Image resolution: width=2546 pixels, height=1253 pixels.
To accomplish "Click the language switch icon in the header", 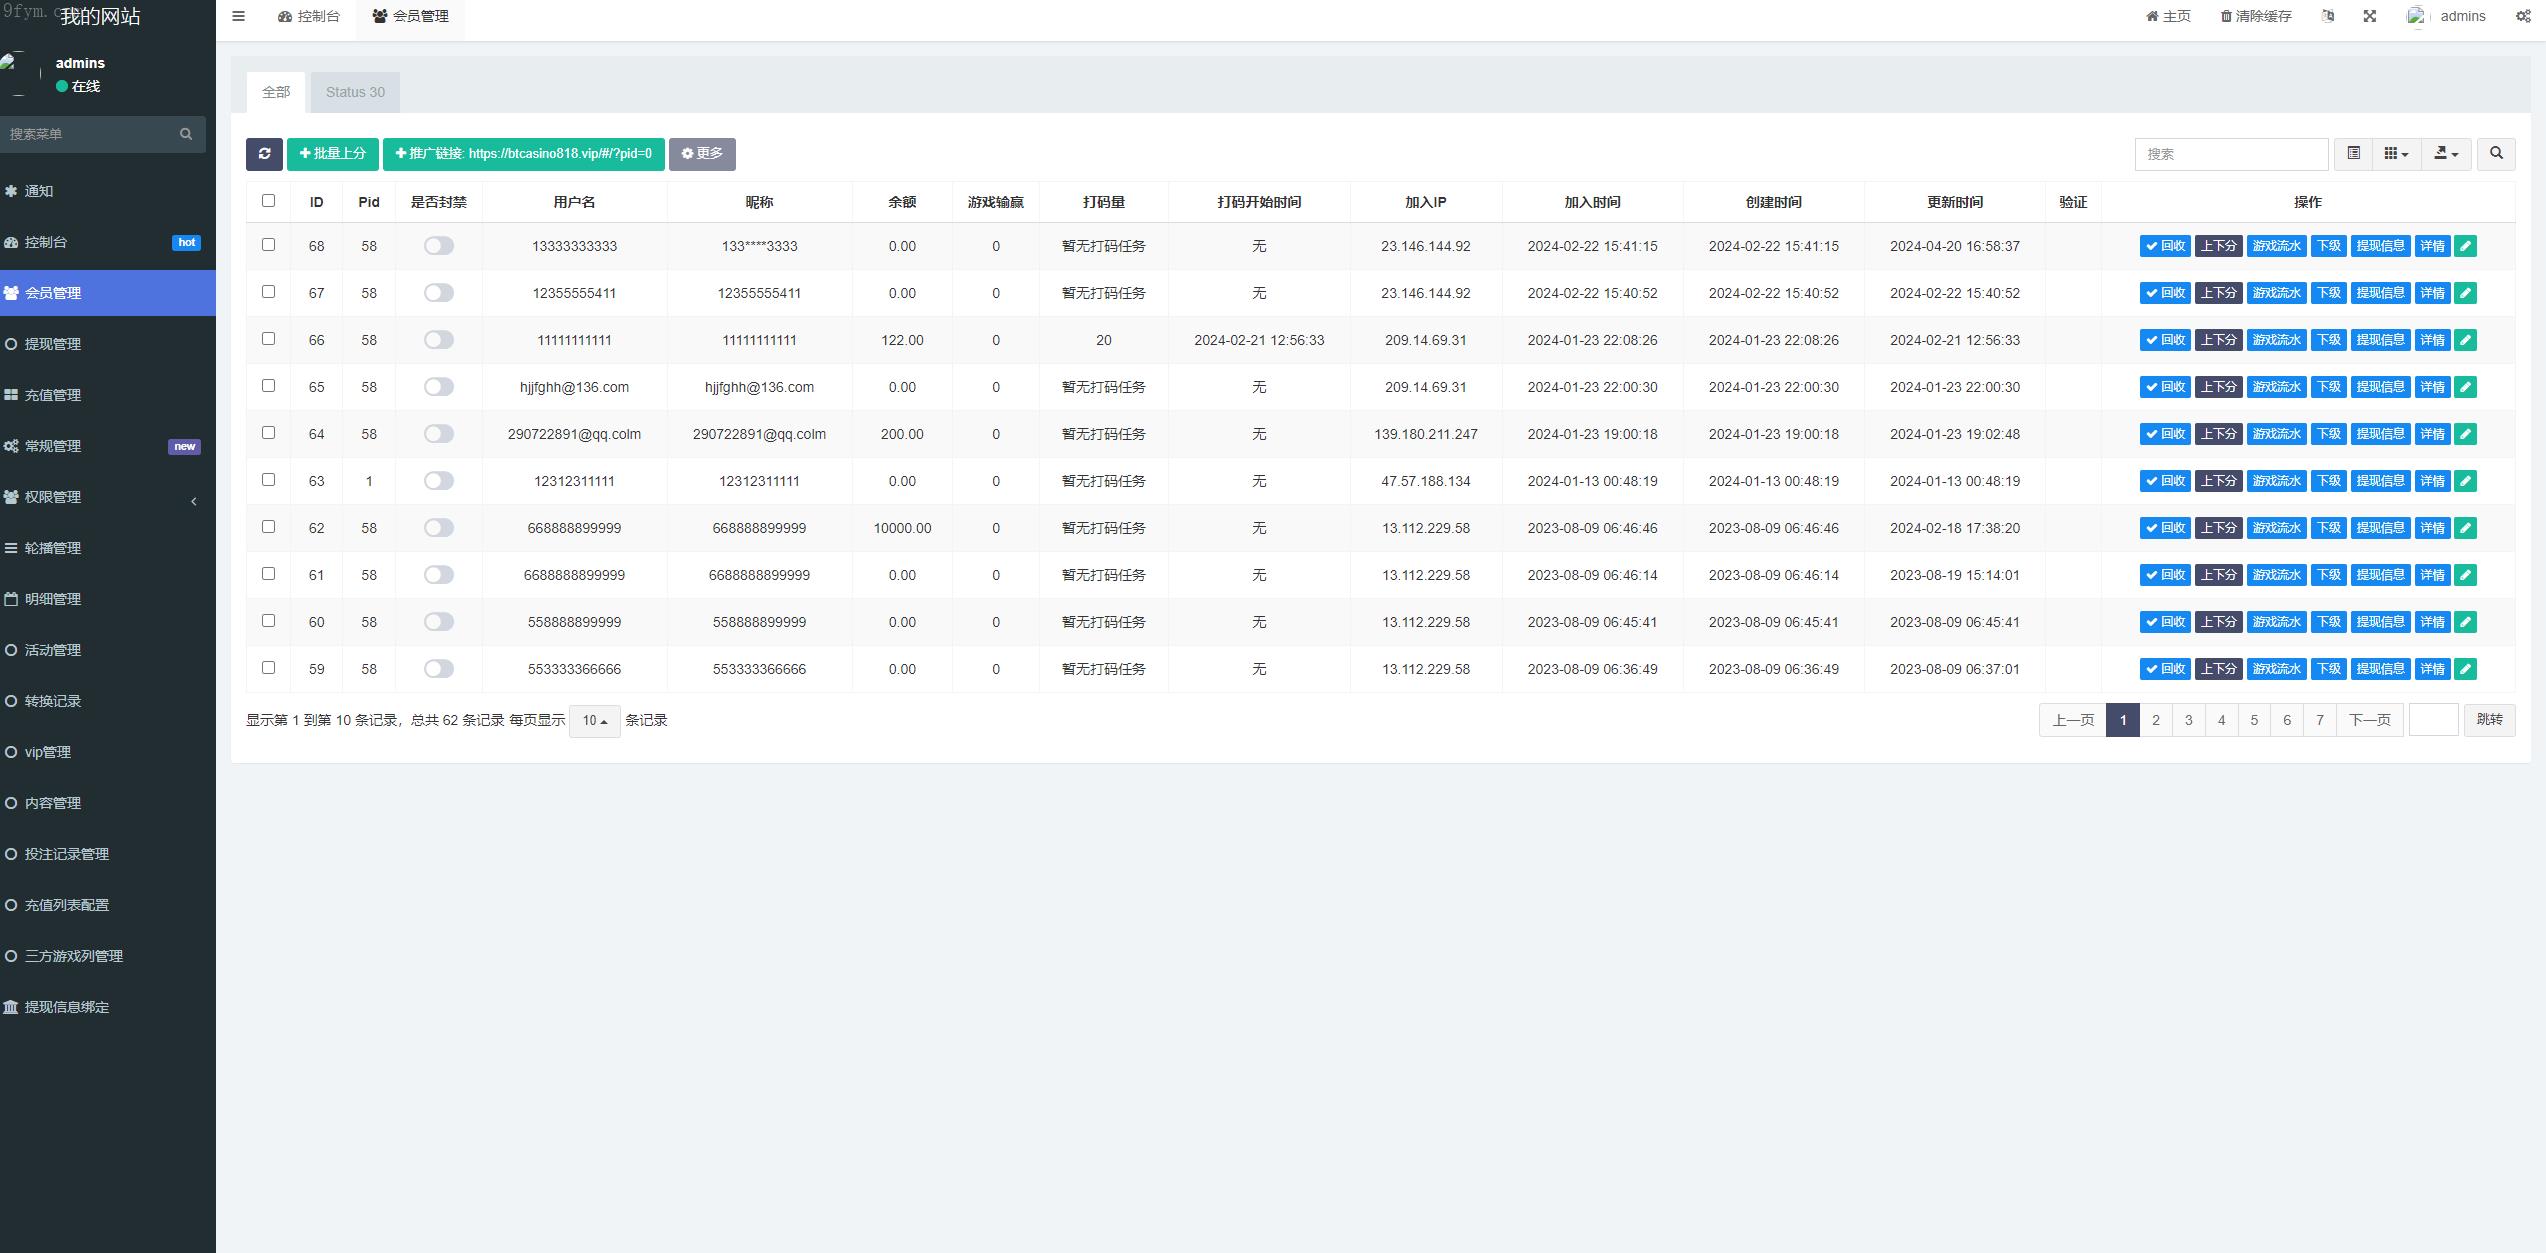I will pyautogui.click(x=2328, y=16).
